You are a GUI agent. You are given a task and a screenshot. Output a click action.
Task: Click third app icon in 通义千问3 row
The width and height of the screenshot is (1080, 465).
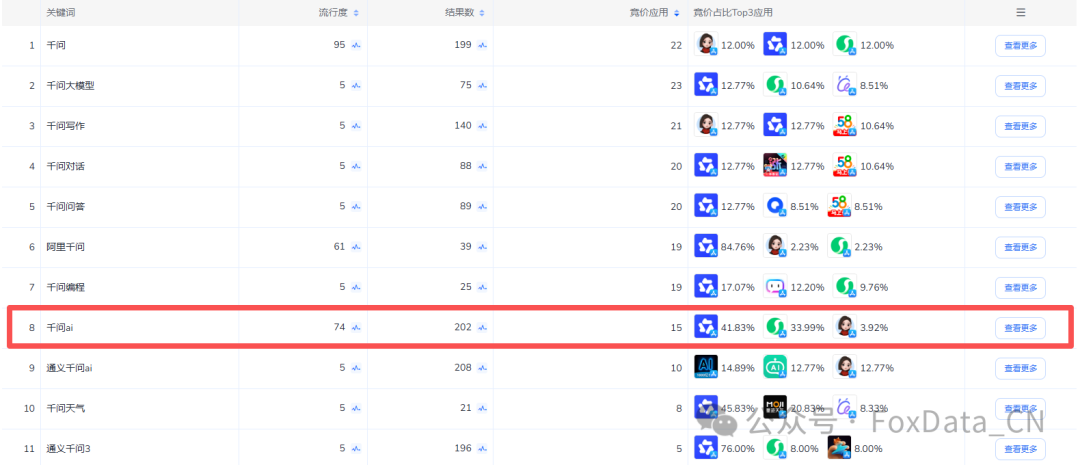tap(839, 447)
